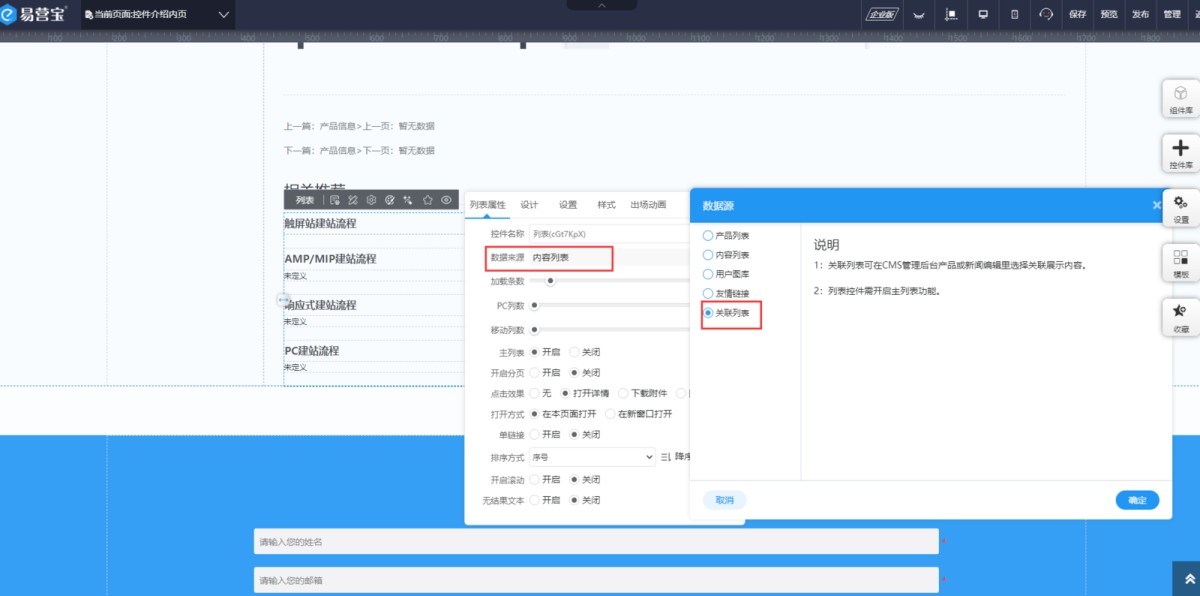Click the 取消 cancel button

click(724, 500)
